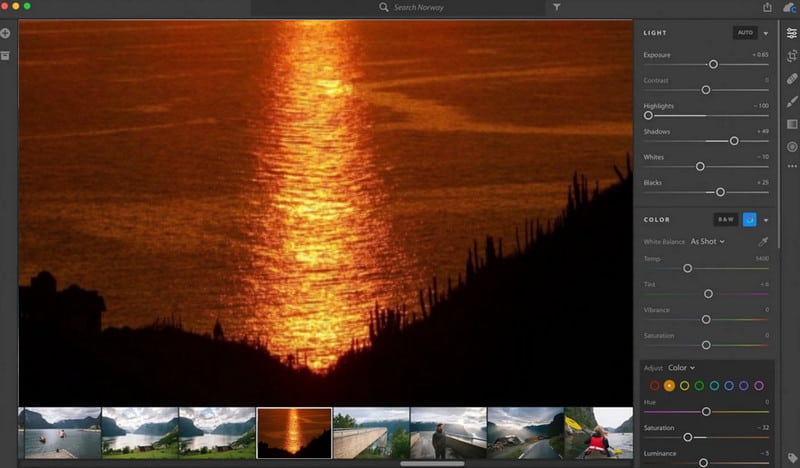Click the search magnifier icon
This screenshot has height=468, width=800.
coord(383,7)
